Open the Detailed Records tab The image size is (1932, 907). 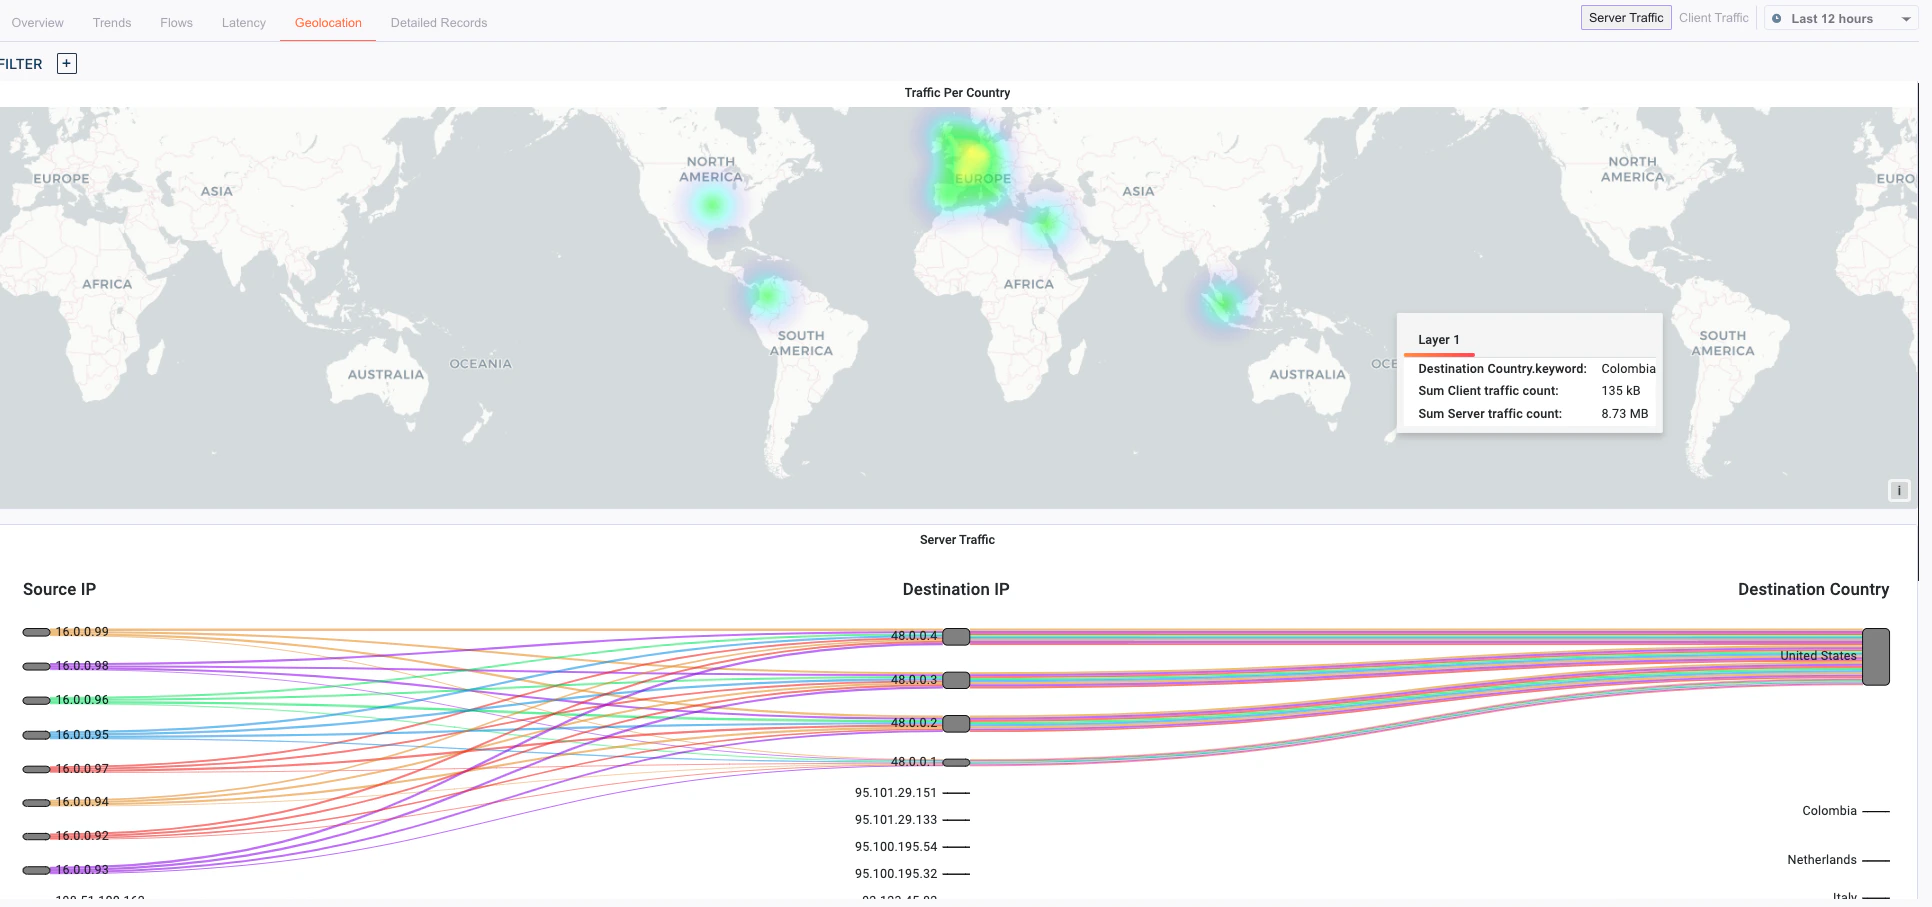point(439,22)
